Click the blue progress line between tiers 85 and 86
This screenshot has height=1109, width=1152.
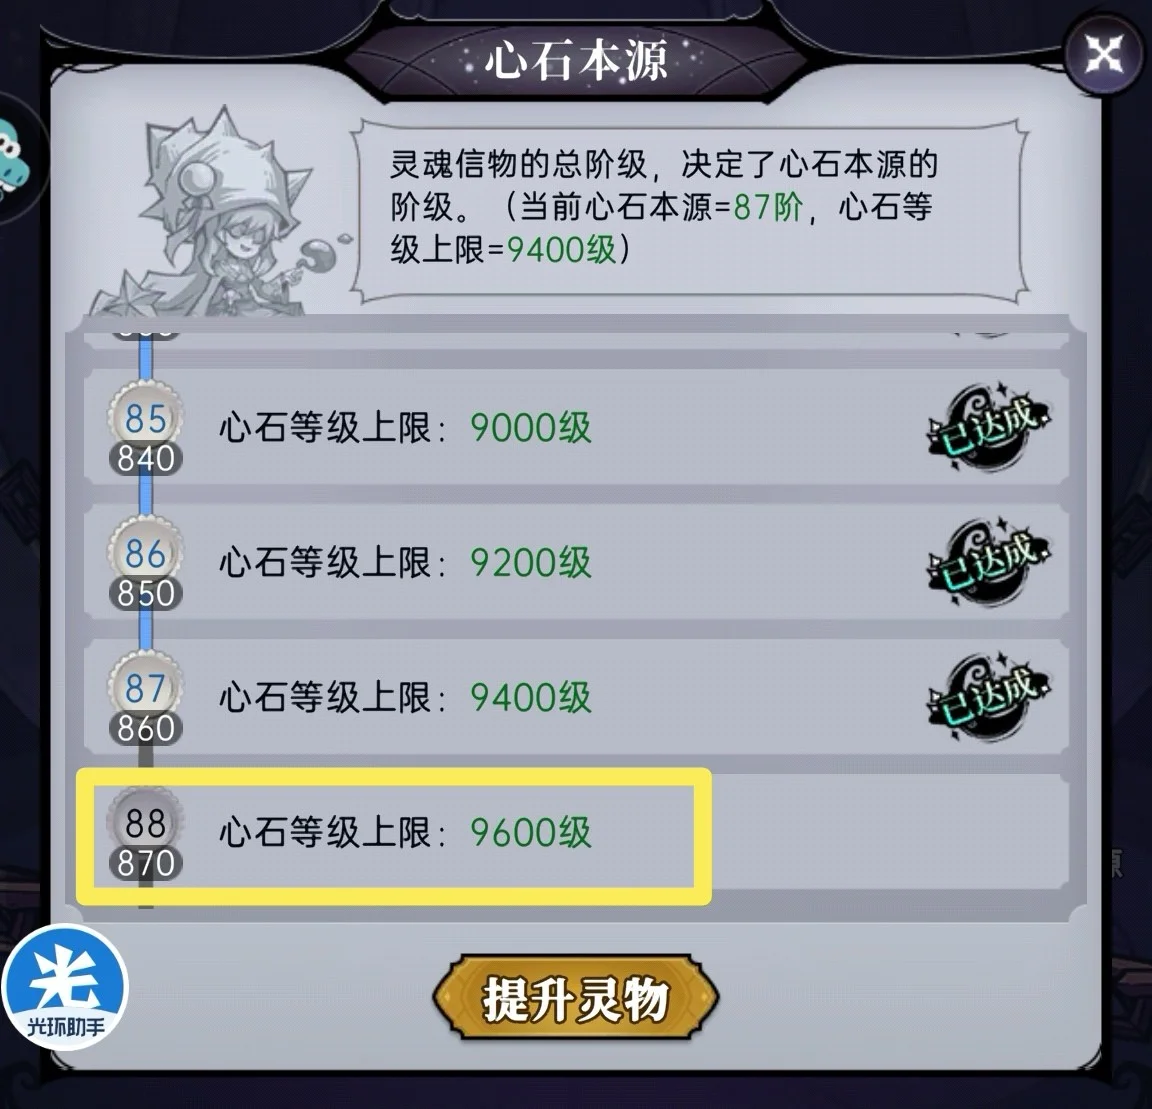pos(145,495)
